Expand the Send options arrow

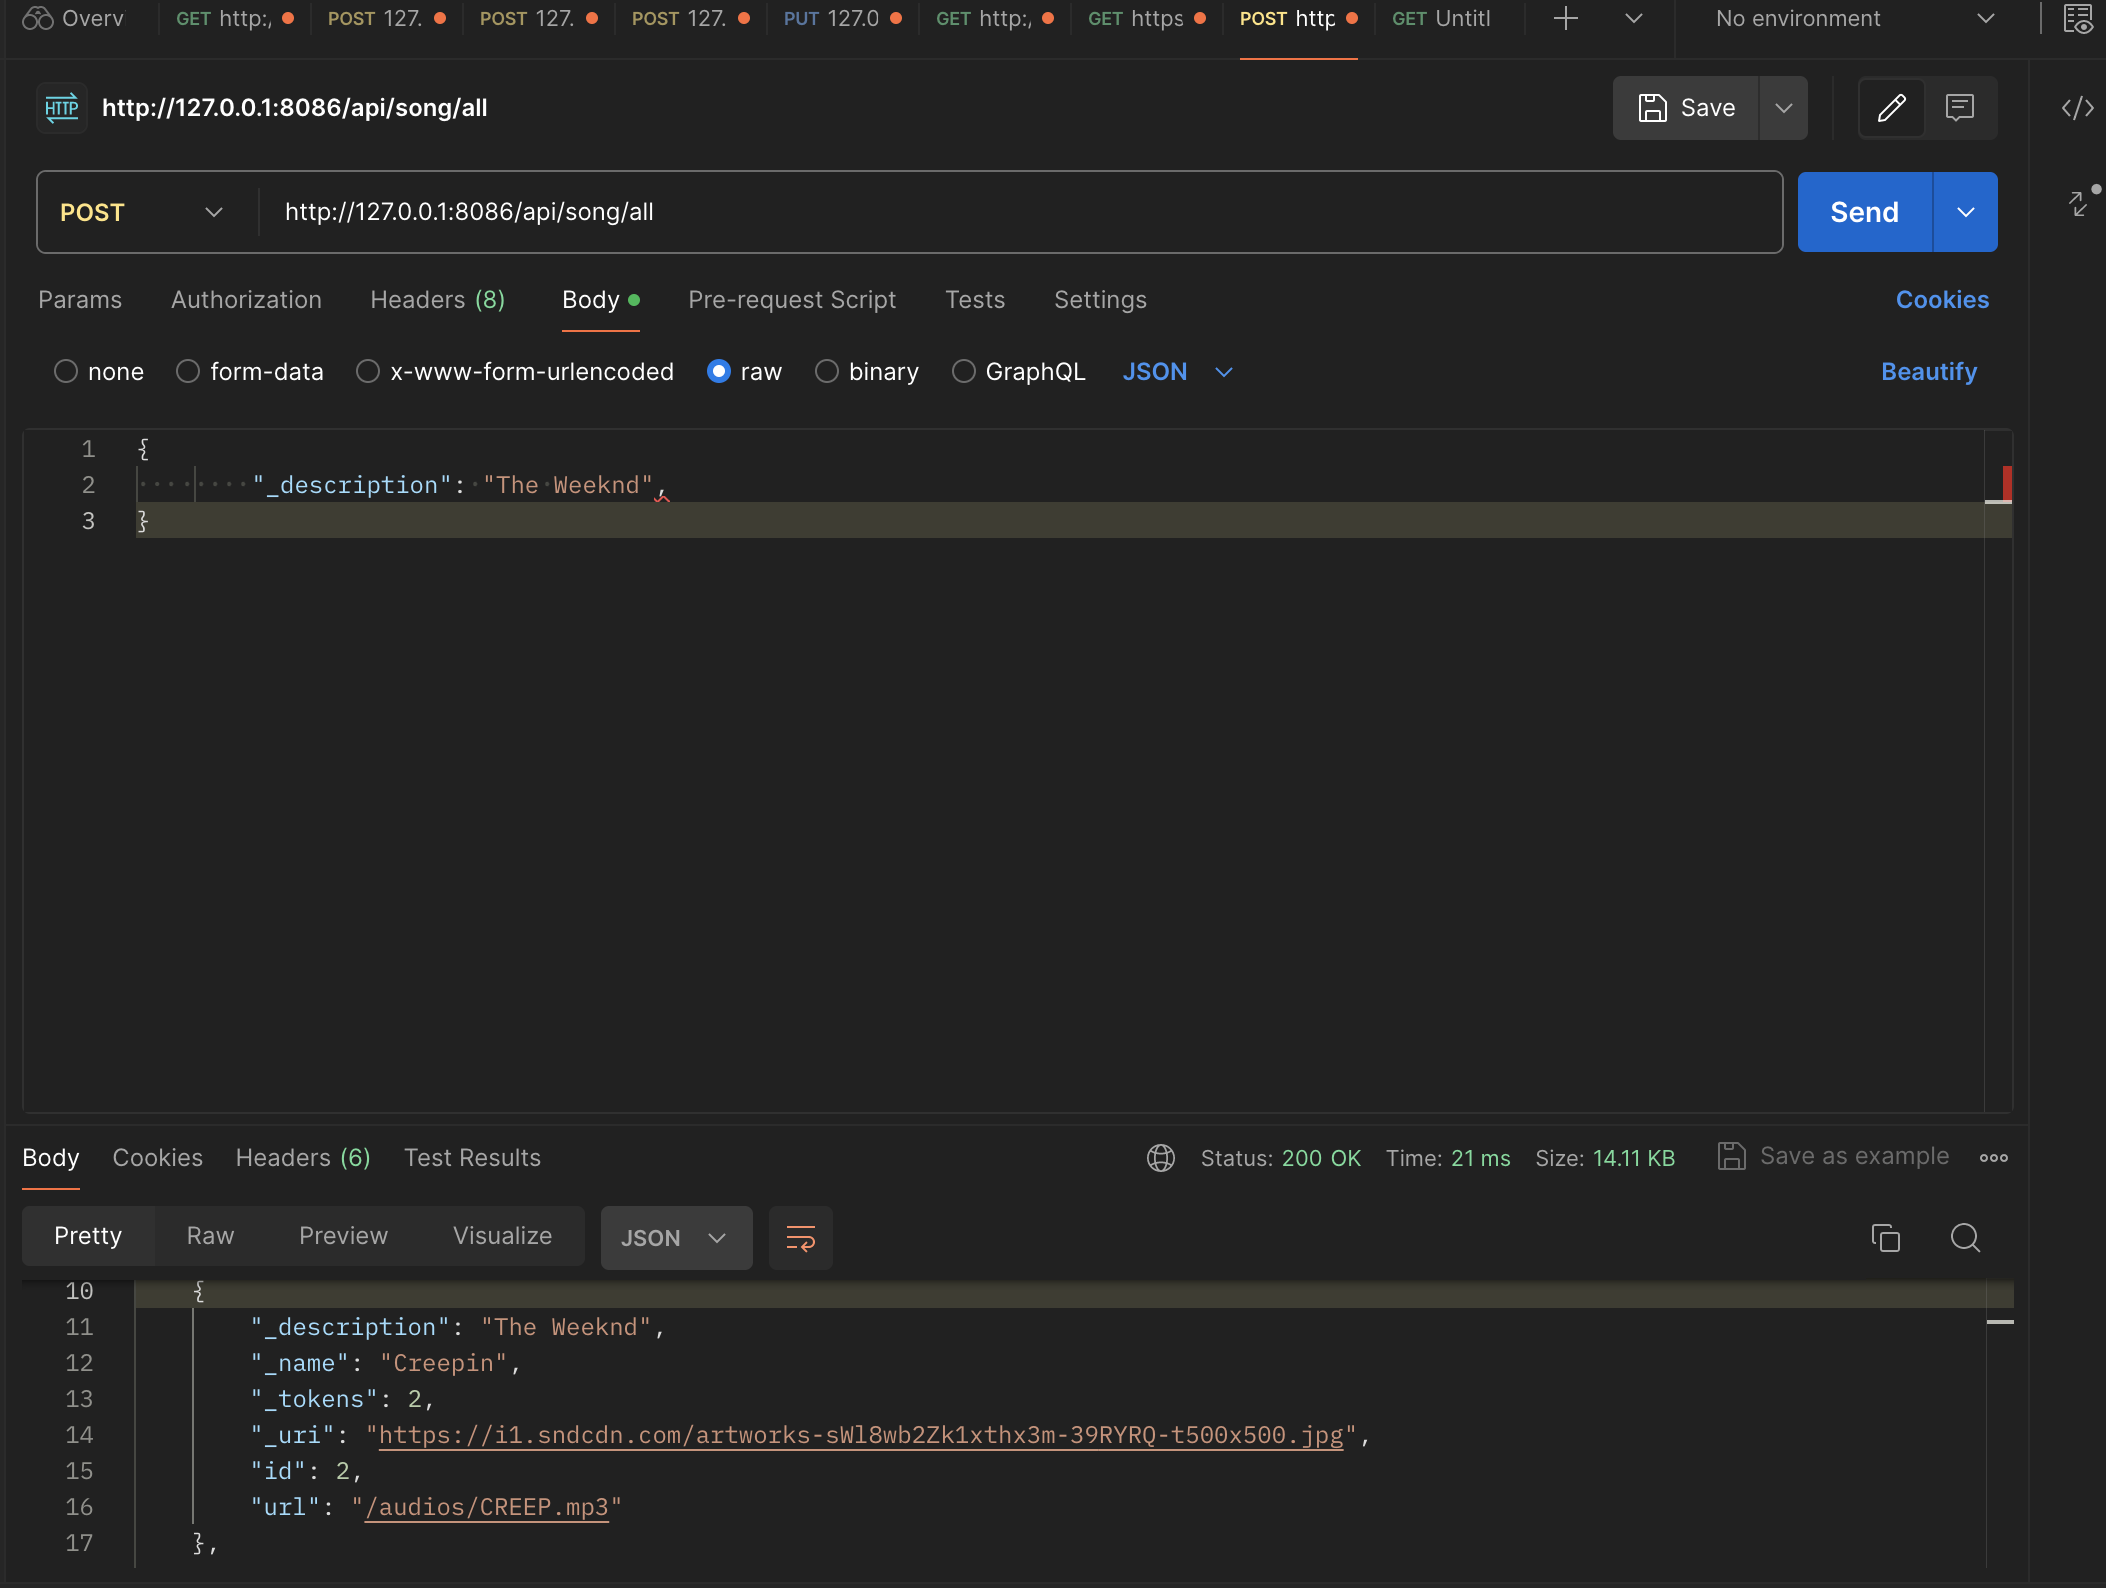(x=1965, y=212)
